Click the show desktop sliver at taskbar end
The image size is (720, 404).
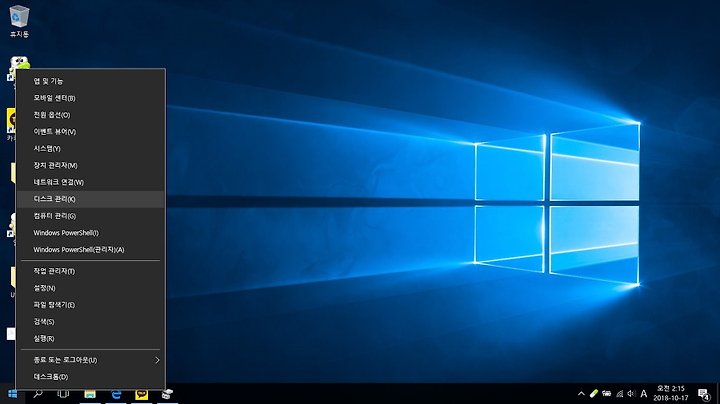[718, 394]
